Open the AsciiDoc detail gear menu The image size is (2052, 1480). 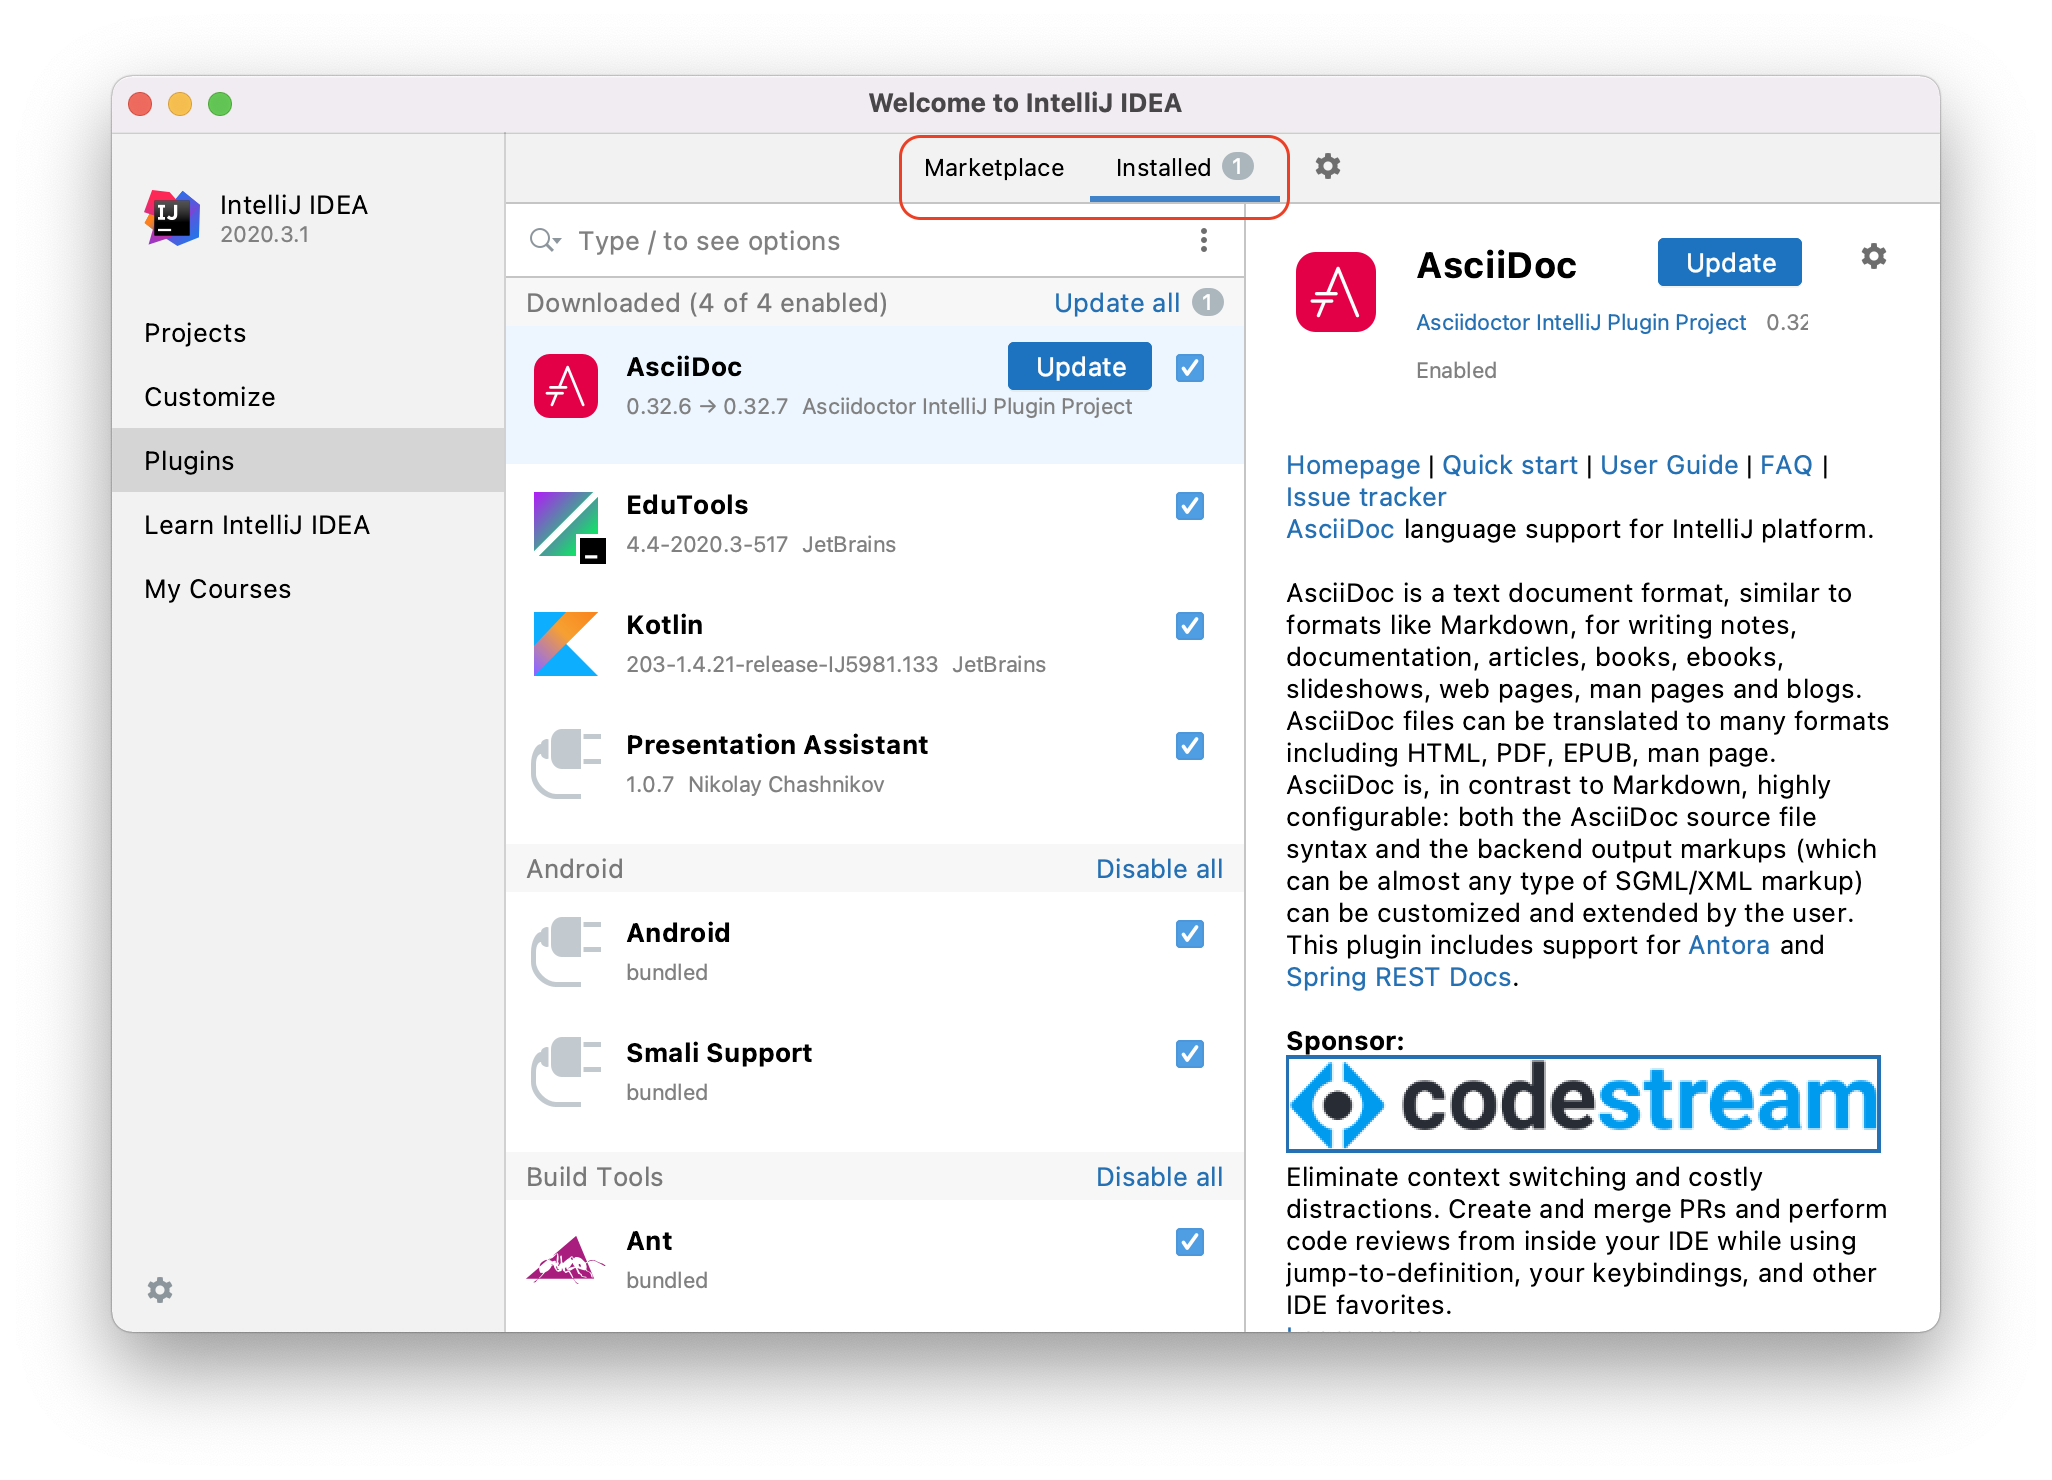(1873, 257)
